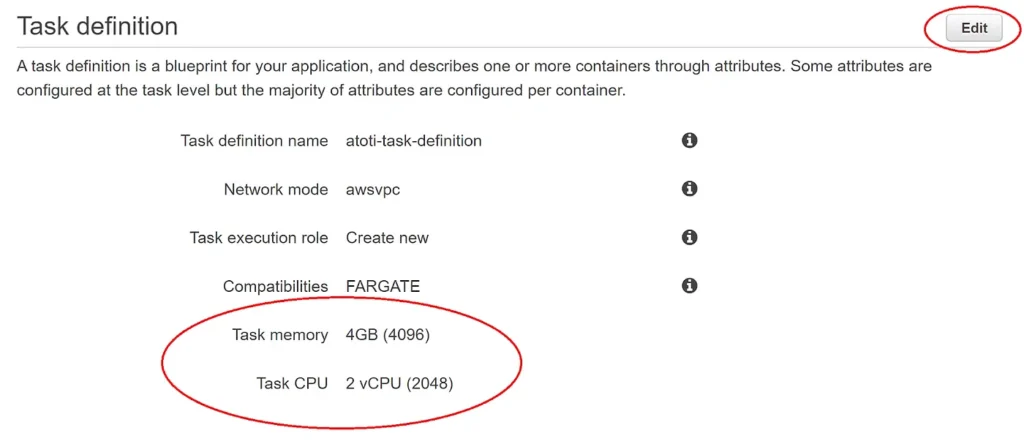Select the Compatibilities label
The width and height of the screenshot is (1024, 444).
pyautogui.click(x=276, y=286)
